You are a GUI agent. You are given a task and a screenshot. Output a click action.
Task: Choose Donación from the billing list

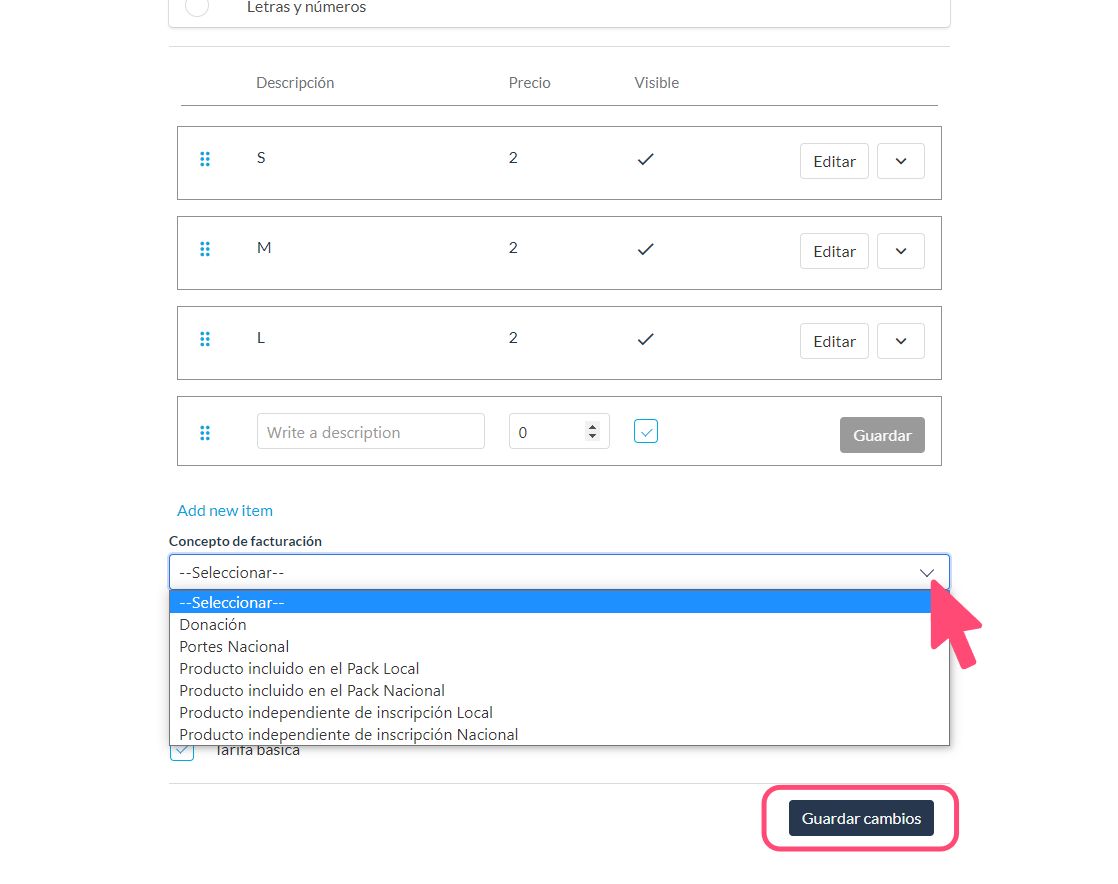pos(213,625)
